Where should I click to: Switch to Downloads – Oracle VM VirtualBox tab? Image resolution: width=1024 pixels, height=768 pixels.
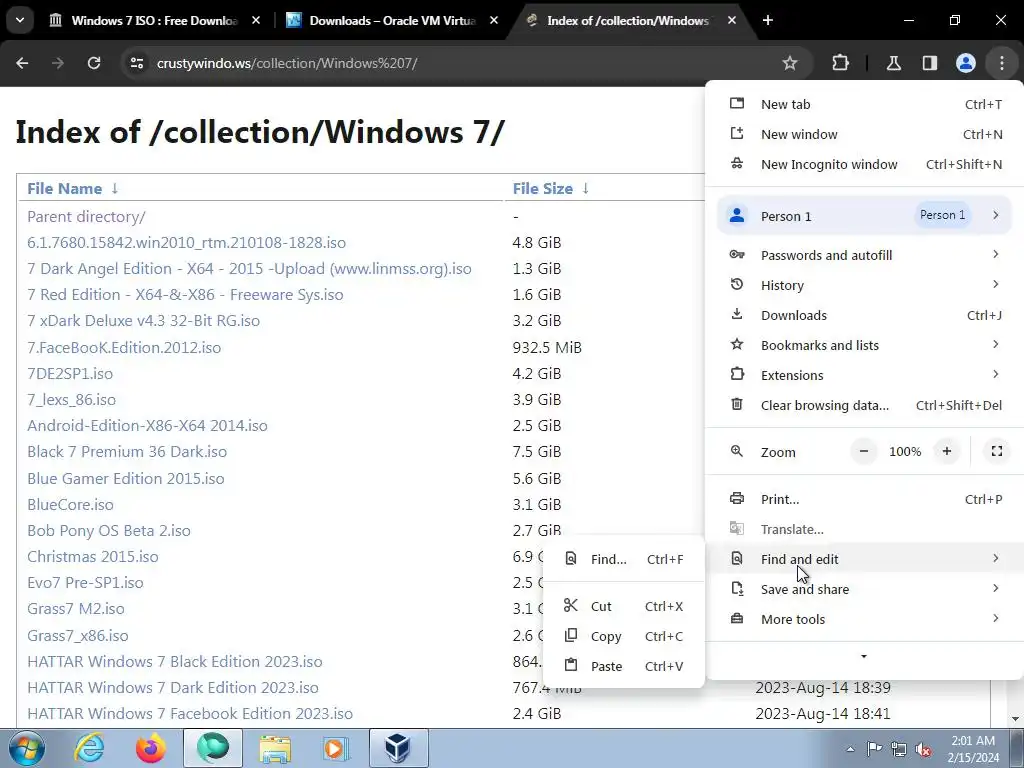tap(392, 20)
